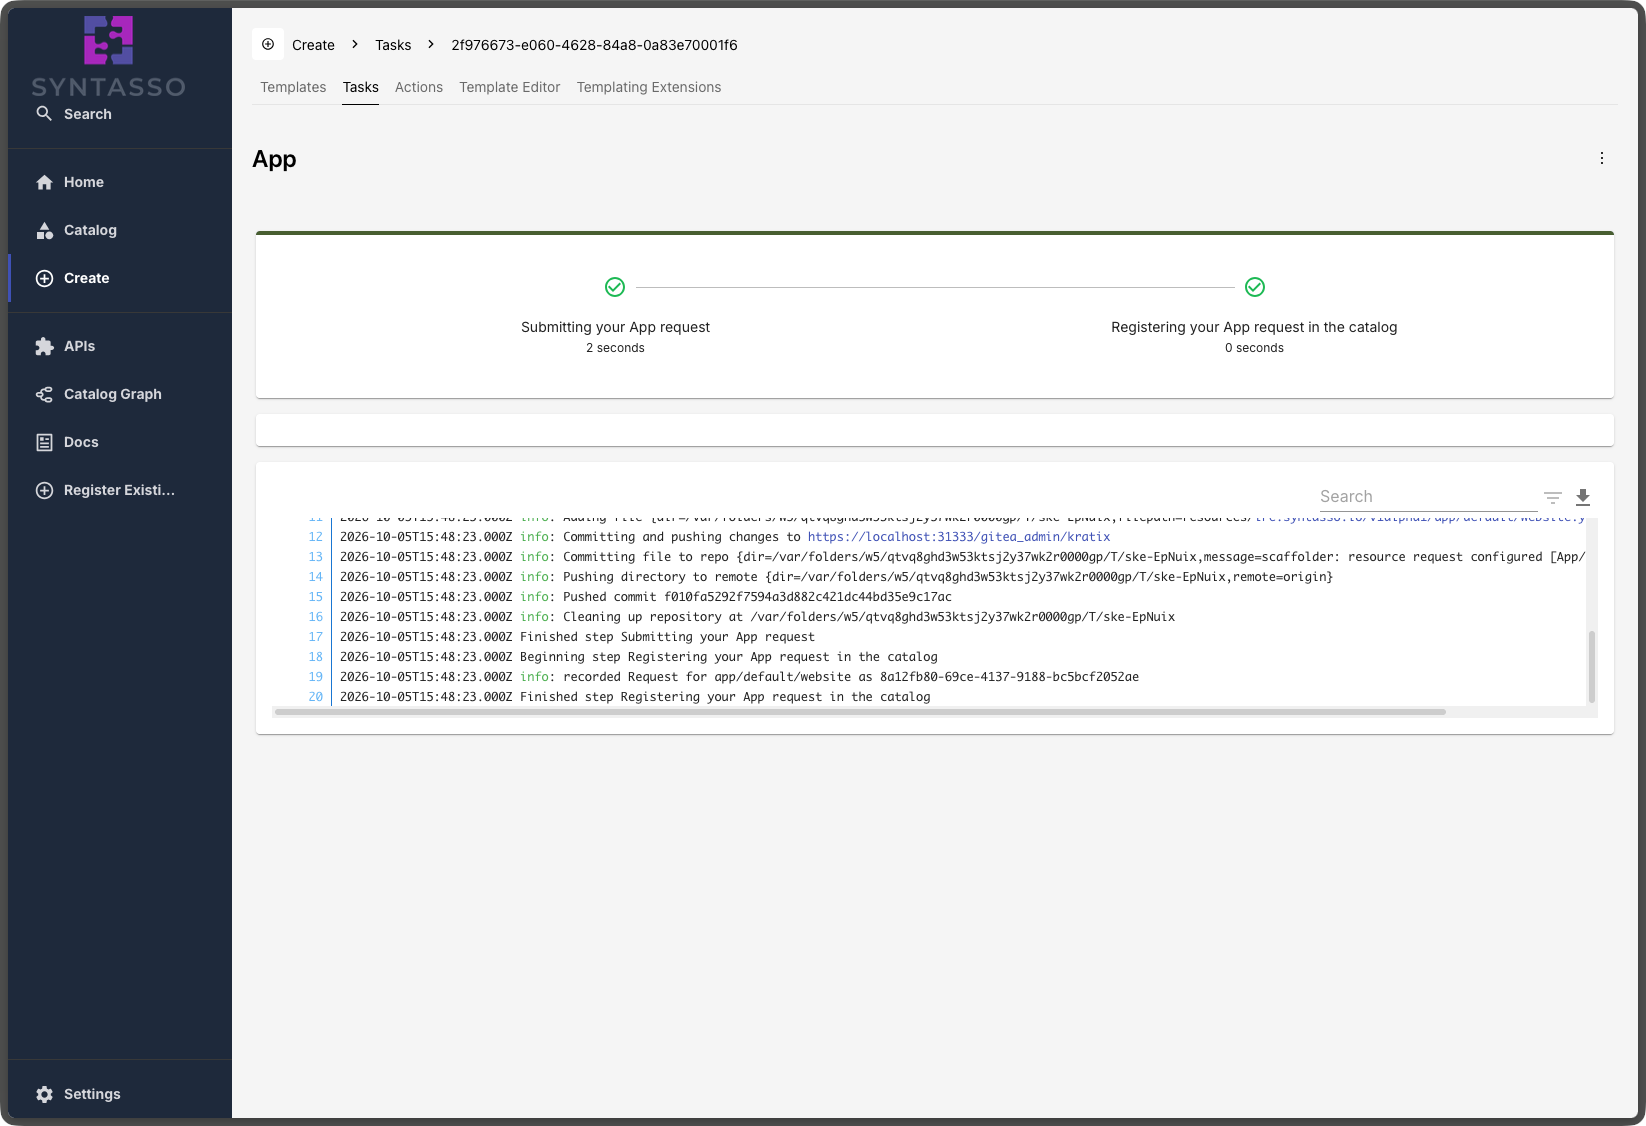Click the log horizontal scrollbar

[860, 712]
